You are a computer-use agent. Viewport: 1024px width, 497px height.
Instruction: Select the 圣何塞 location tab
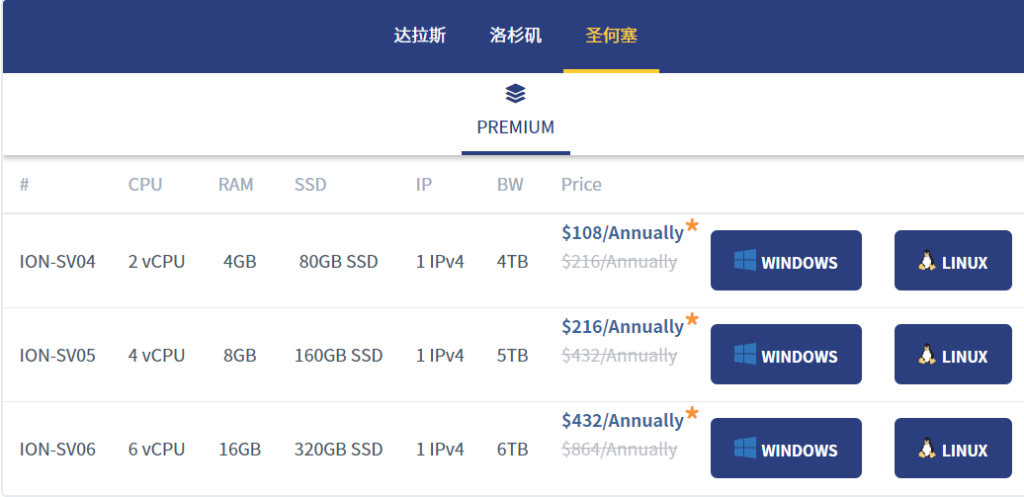(x=611, y=36)
